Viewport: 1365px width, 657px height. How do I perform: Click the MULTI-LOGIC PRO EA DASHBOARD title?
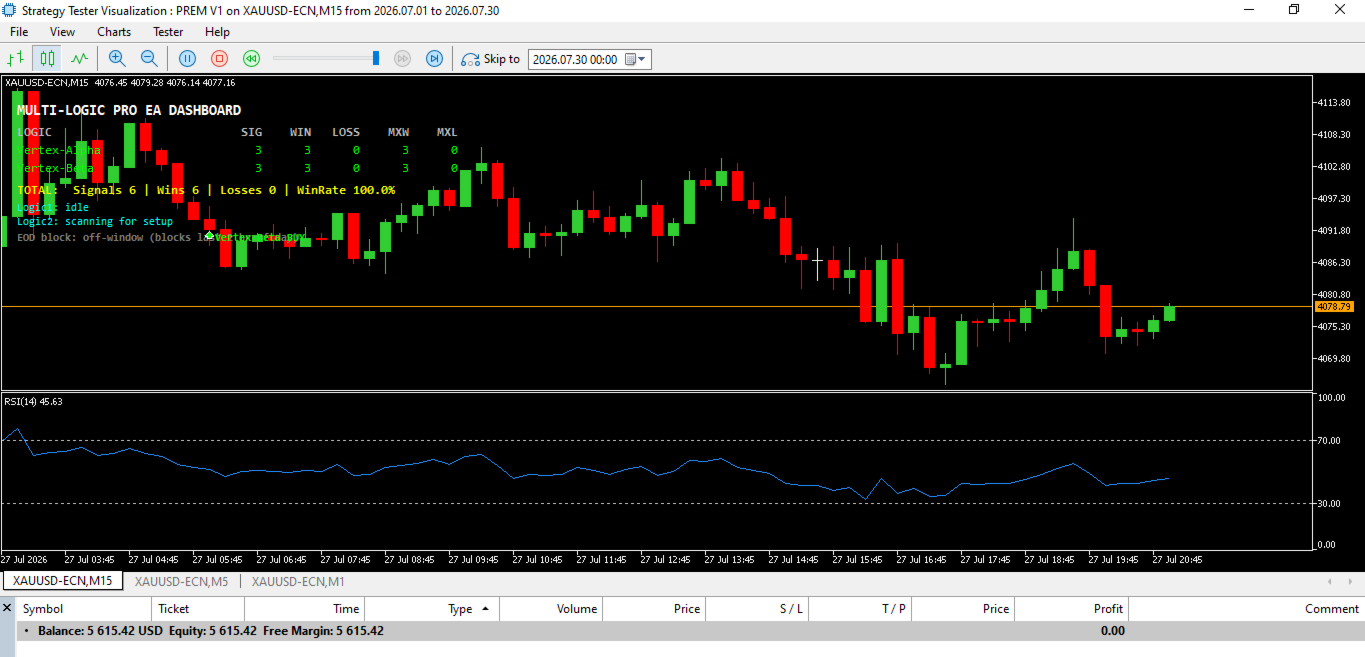[129, 110]
